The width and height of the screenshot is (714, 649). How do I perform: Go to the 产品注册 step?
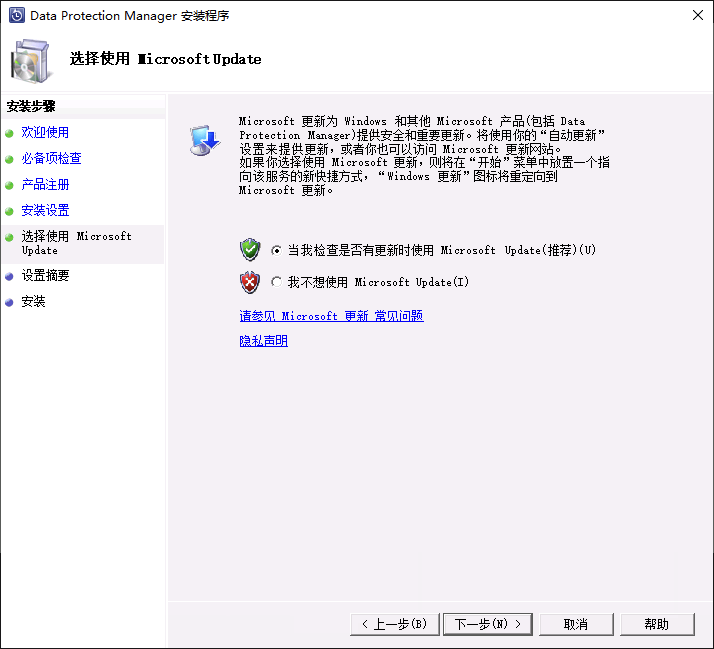click(x=45, y=184)
